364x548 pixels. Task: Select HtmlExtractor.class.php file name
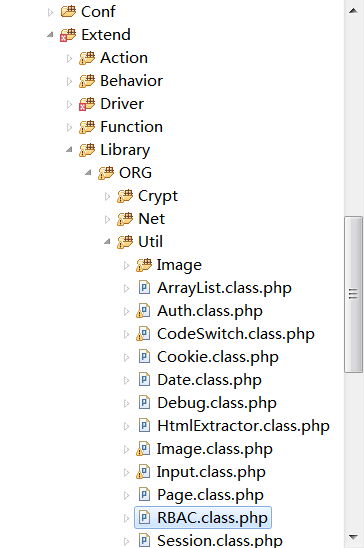pyautogui.click(x=243, y=426)
